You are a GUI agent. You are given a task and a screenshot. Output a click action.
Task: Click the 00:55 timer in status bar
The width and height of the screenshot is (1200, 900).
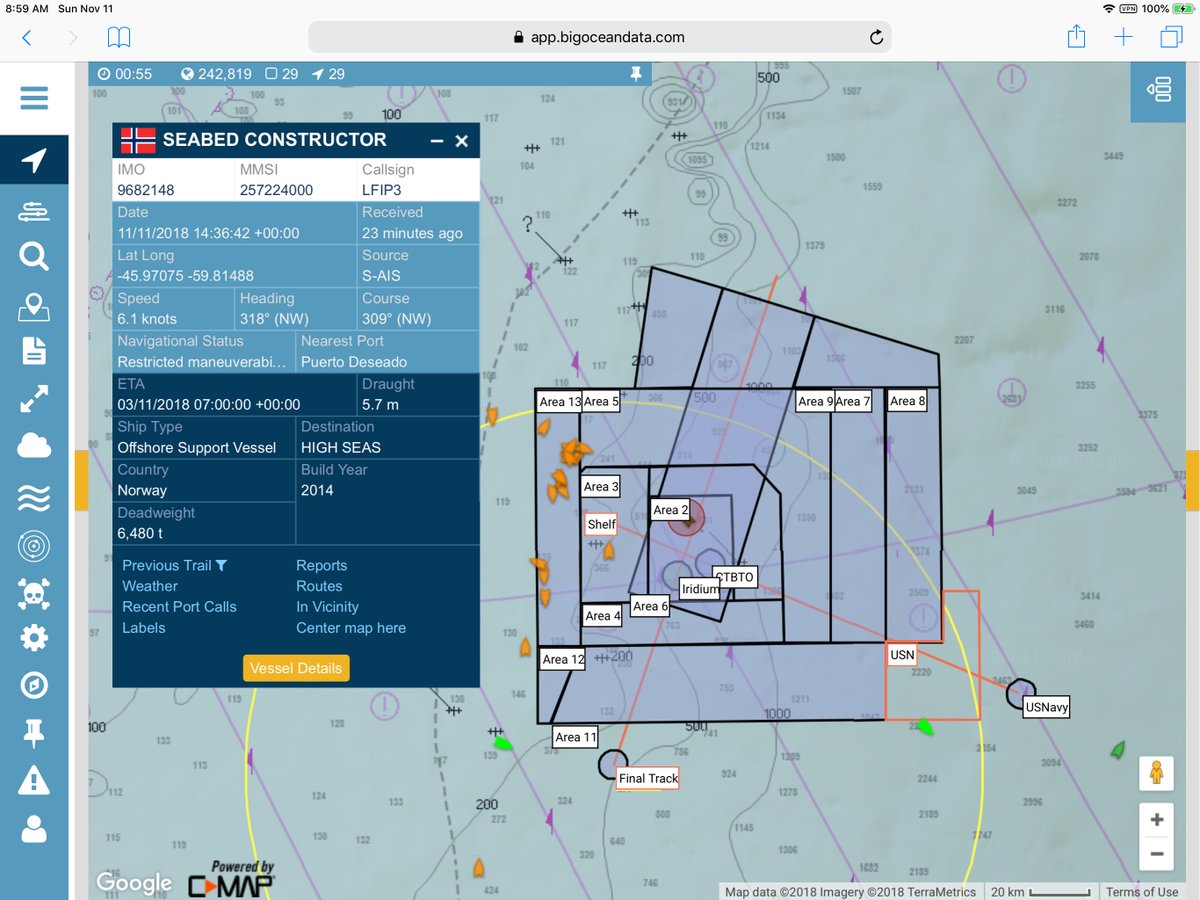click(125, 74)
